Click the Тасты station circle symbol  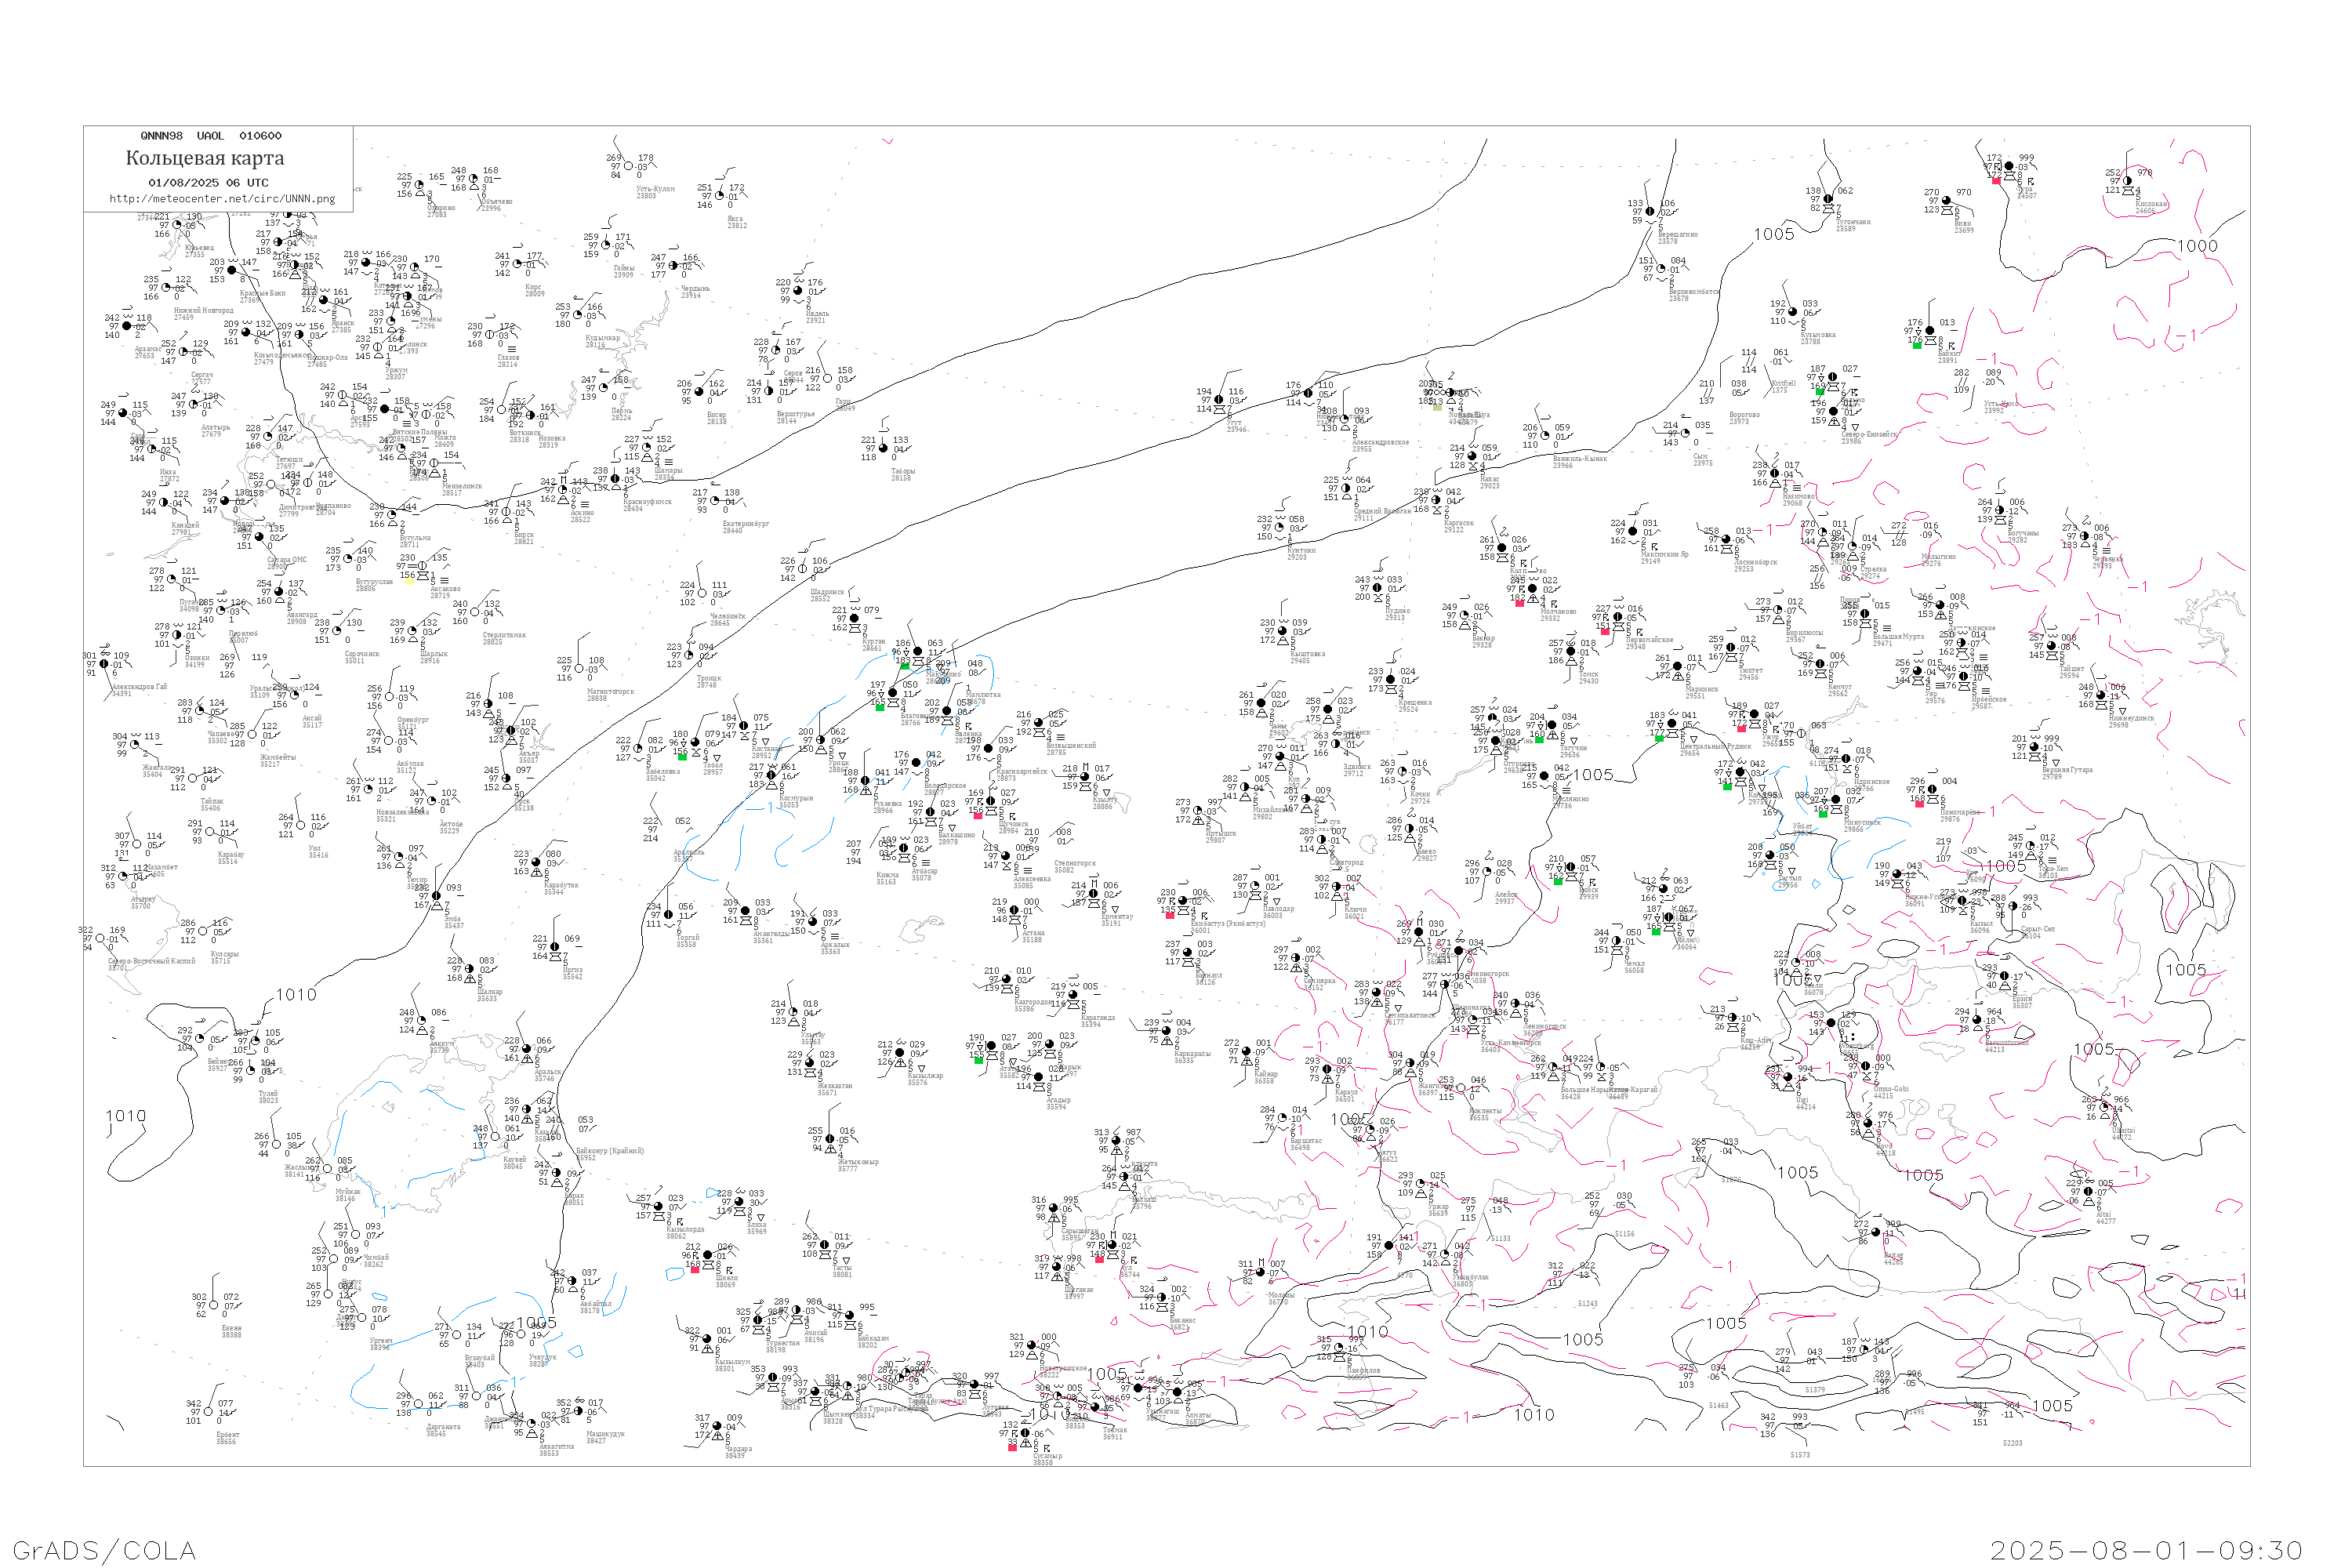[825, 1245]
